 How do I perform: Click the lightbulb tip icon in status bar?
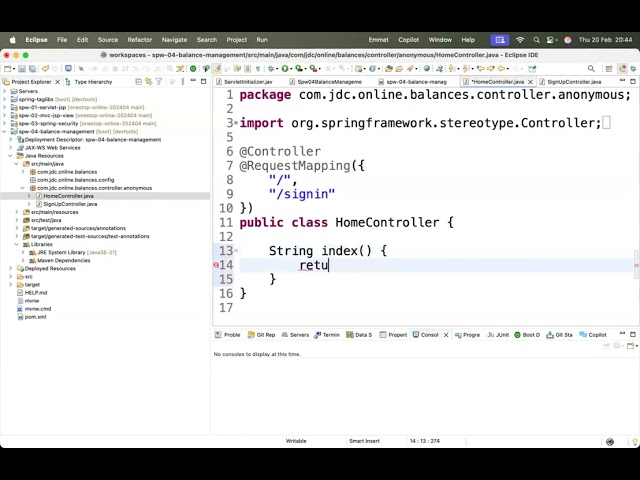click(635, 441)
